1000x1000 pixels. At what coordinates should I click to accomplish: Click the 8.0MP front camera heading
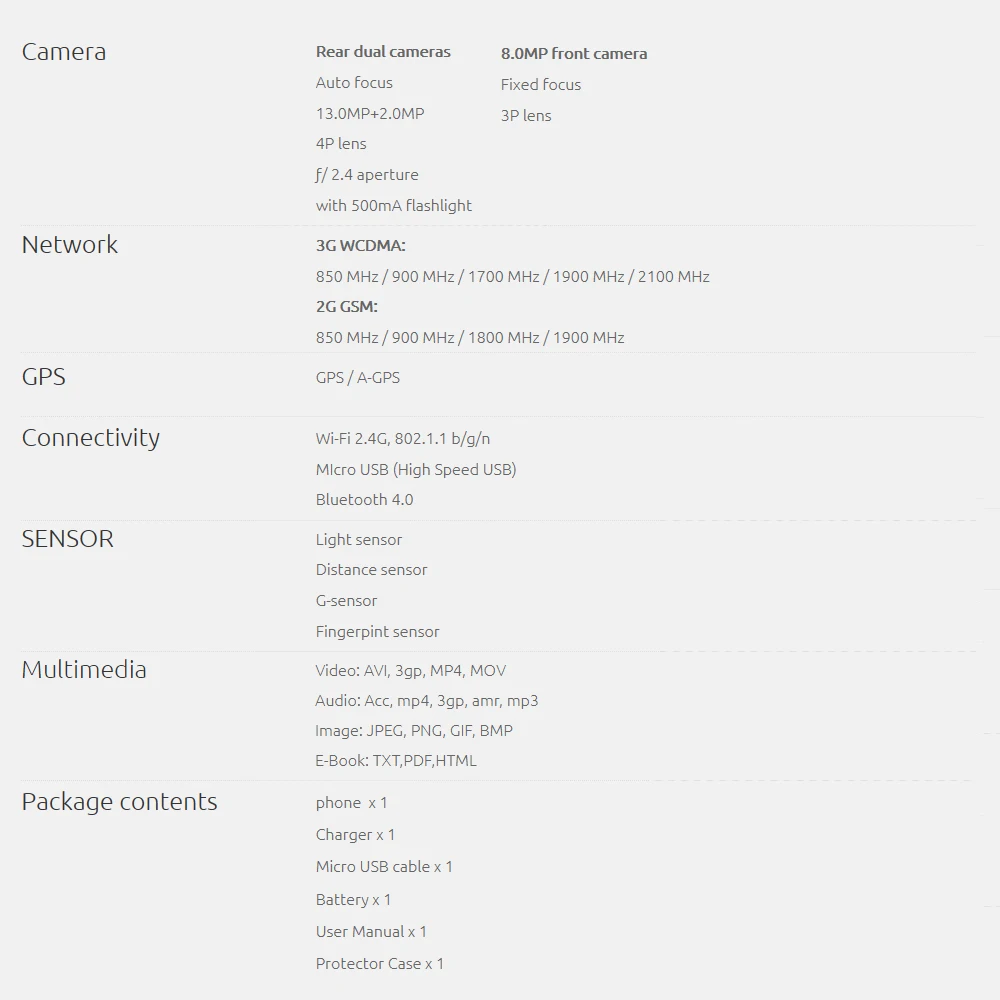[574, 54]
